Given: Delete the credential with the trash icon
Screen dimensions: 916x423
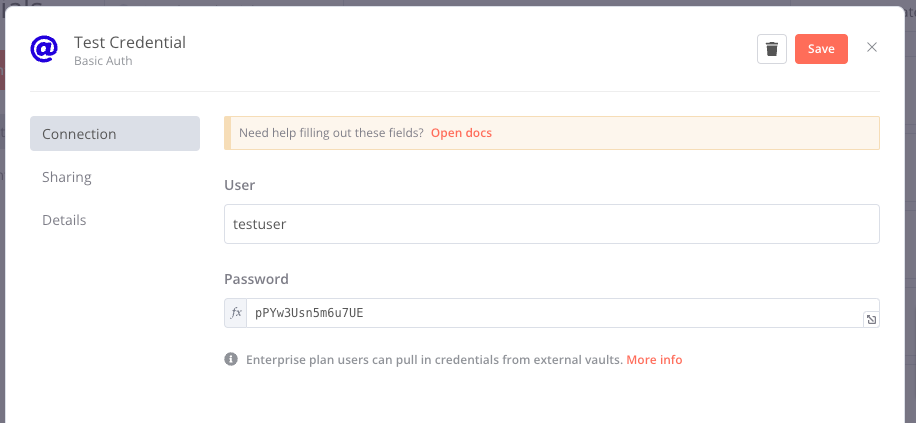Looking at the screenshot, I should (x=772, y=49).
